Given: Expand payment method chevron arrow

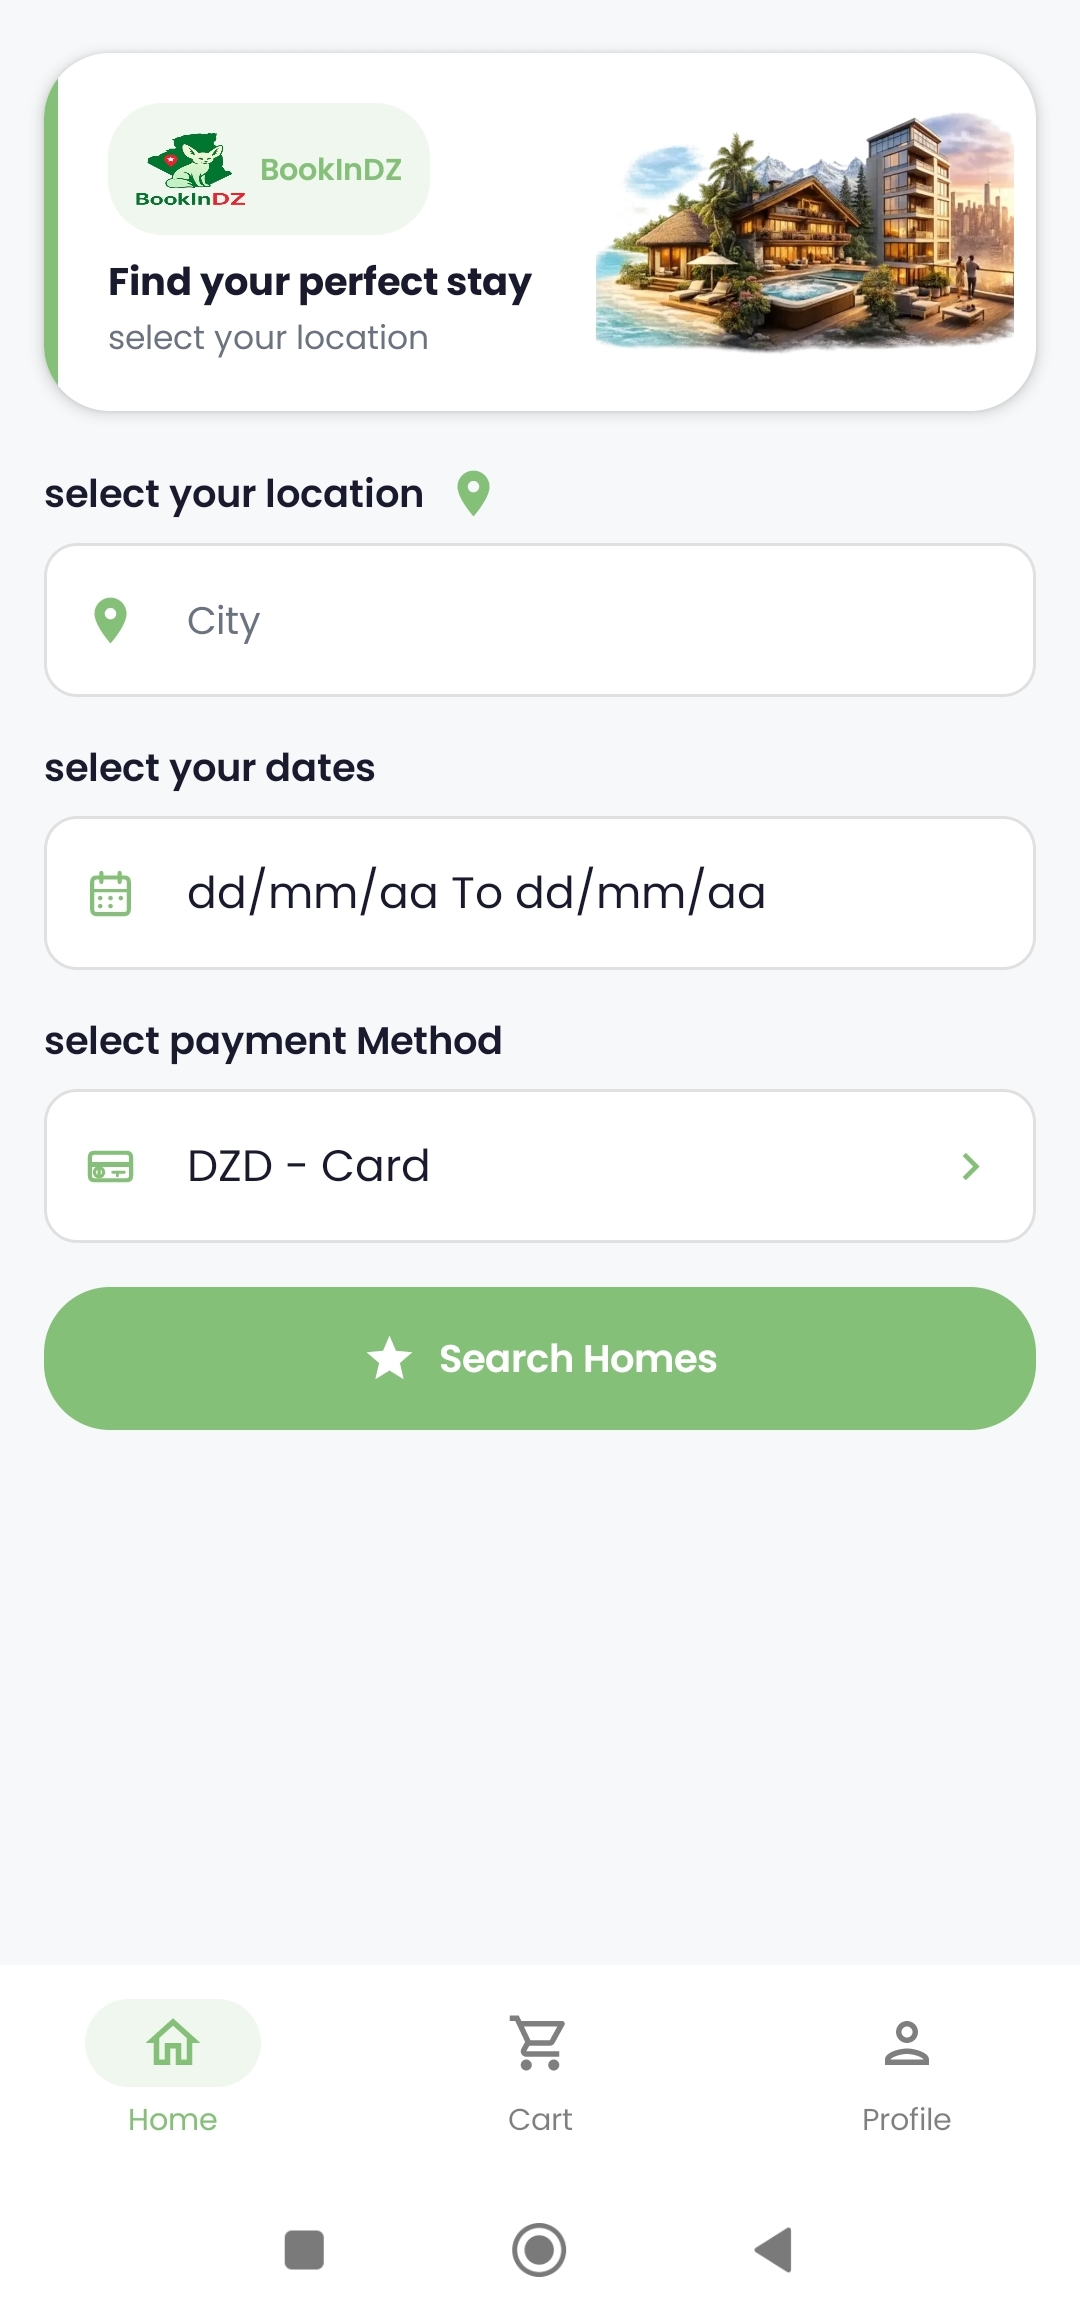Looking at the screenshot, I should [x=970, y=1166].
